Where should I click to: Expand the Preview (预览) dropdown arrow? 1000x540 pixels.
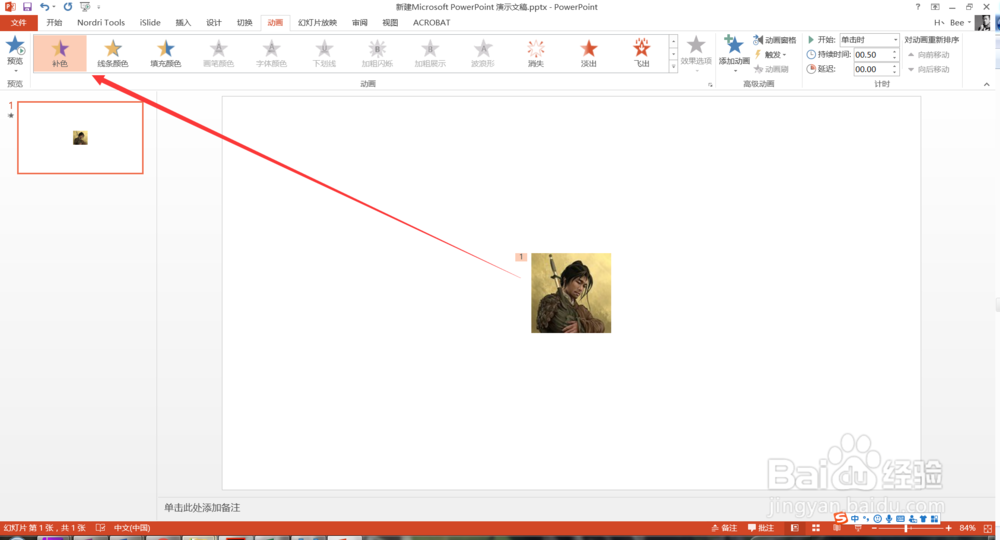(x=15, y=71)
